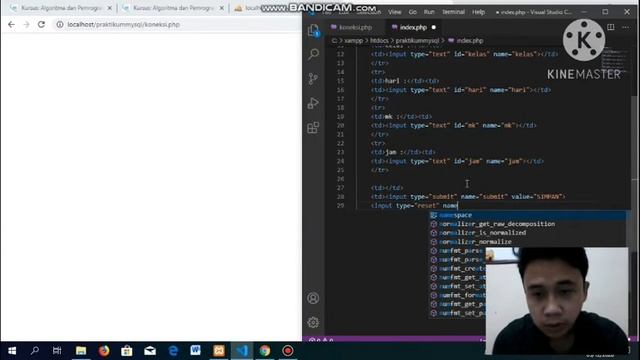Open Task View on taskbar
Screen dimensions: 640x360
(x=57, y=351)
